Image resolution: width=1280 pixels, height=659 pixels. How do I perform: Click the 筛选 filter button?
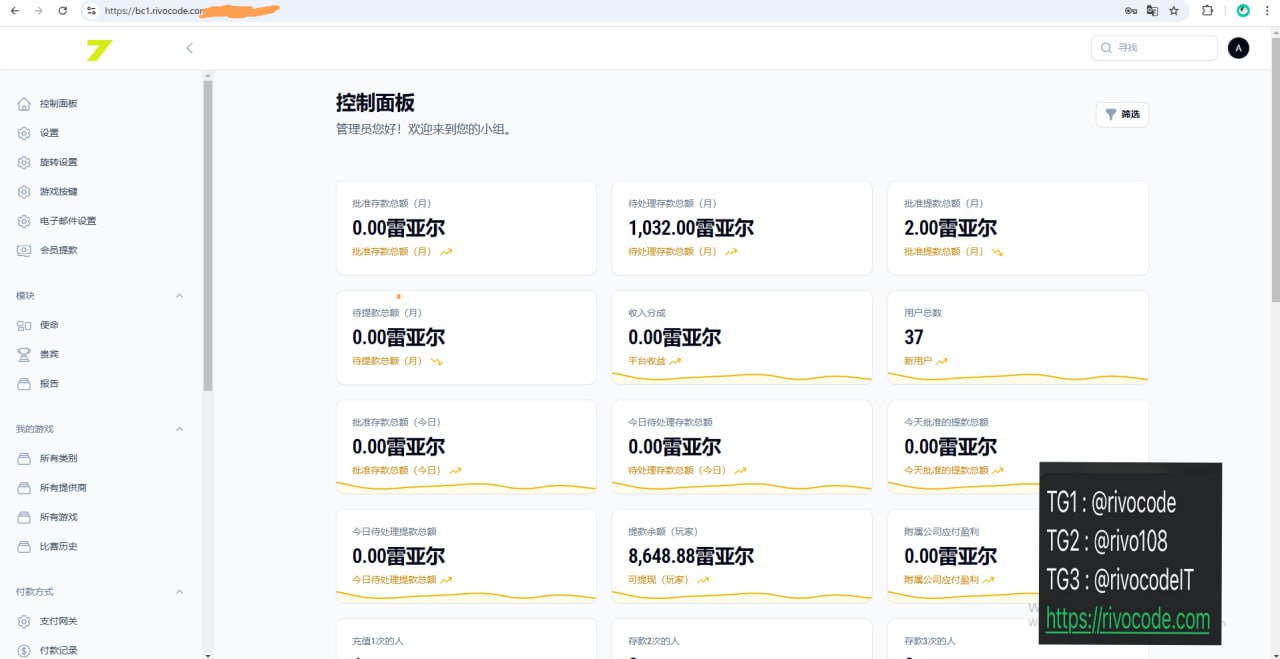pyautogui.click(x=1122, y=115)
